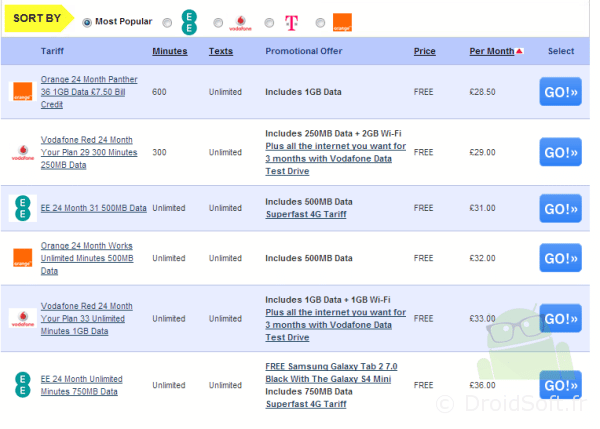Image resolution: width=600 pixels, height=429 pixels.
Task: Open Superfast 4G Tariff link in £36.00 row
Action: point(306,404)
